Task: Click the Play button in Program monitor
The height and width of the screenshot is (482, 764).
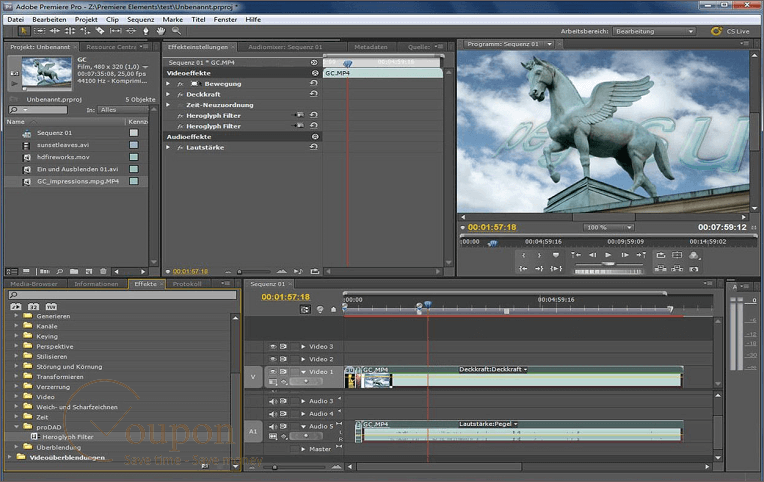Action: point(608,255)
